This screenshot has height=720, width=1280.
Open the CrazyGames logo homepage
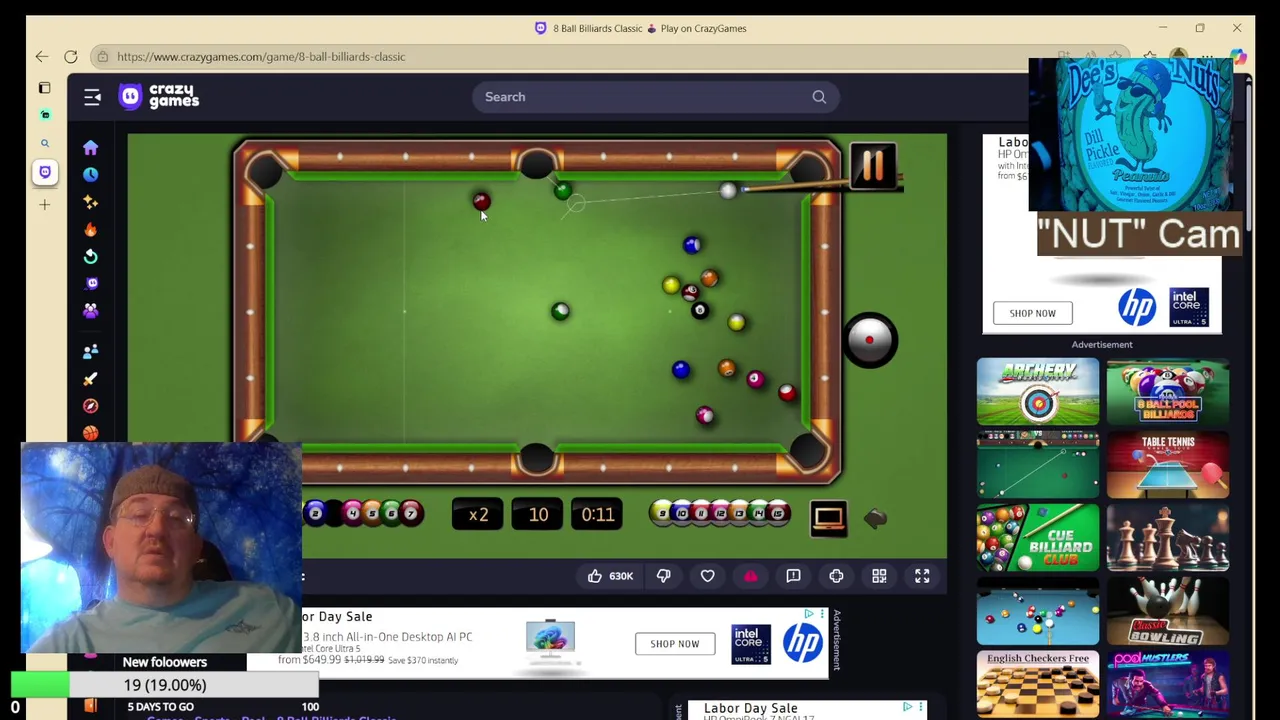tap(160, 96)
